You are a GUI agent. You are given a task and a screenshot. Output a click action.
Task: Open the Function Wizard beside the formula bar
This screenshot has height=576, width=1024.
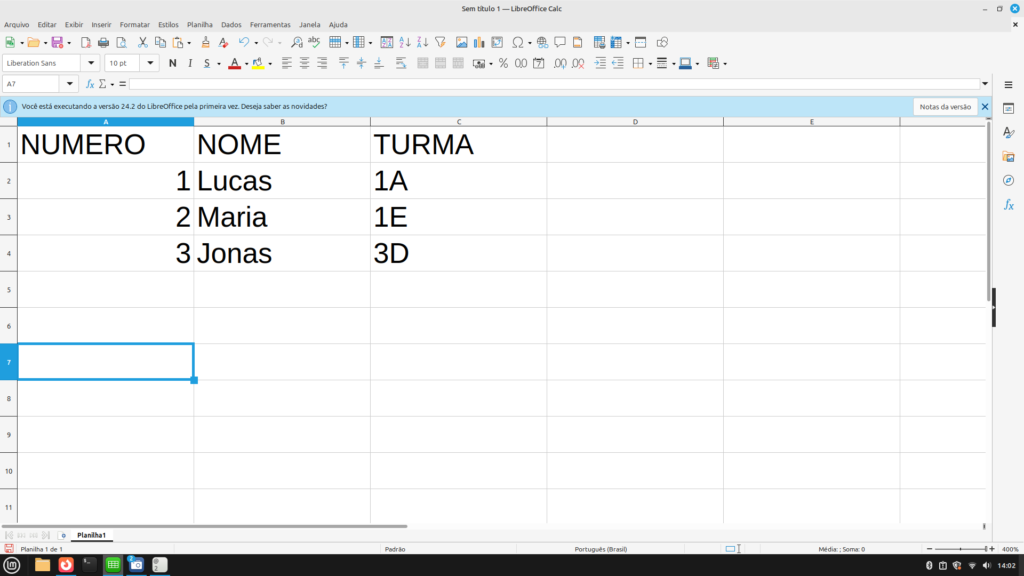(90, 84)
